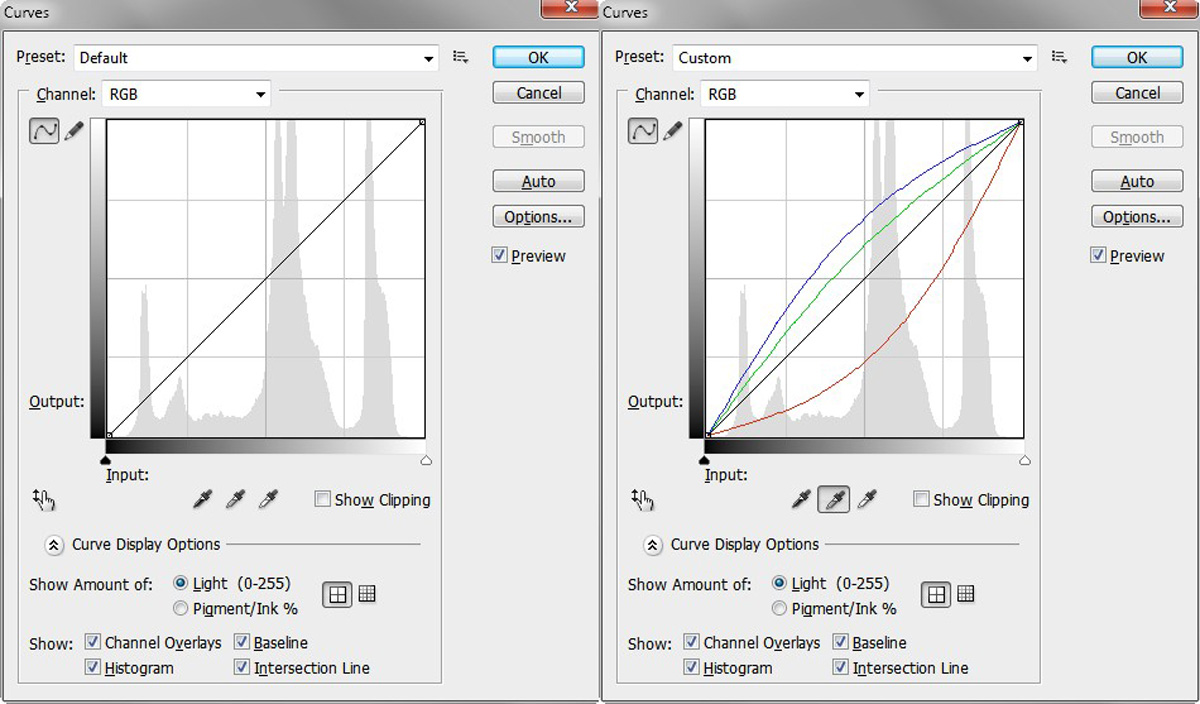Click the Auto button in the left dialog
This screenshot has width=1200, height=704.
[538, 182]
